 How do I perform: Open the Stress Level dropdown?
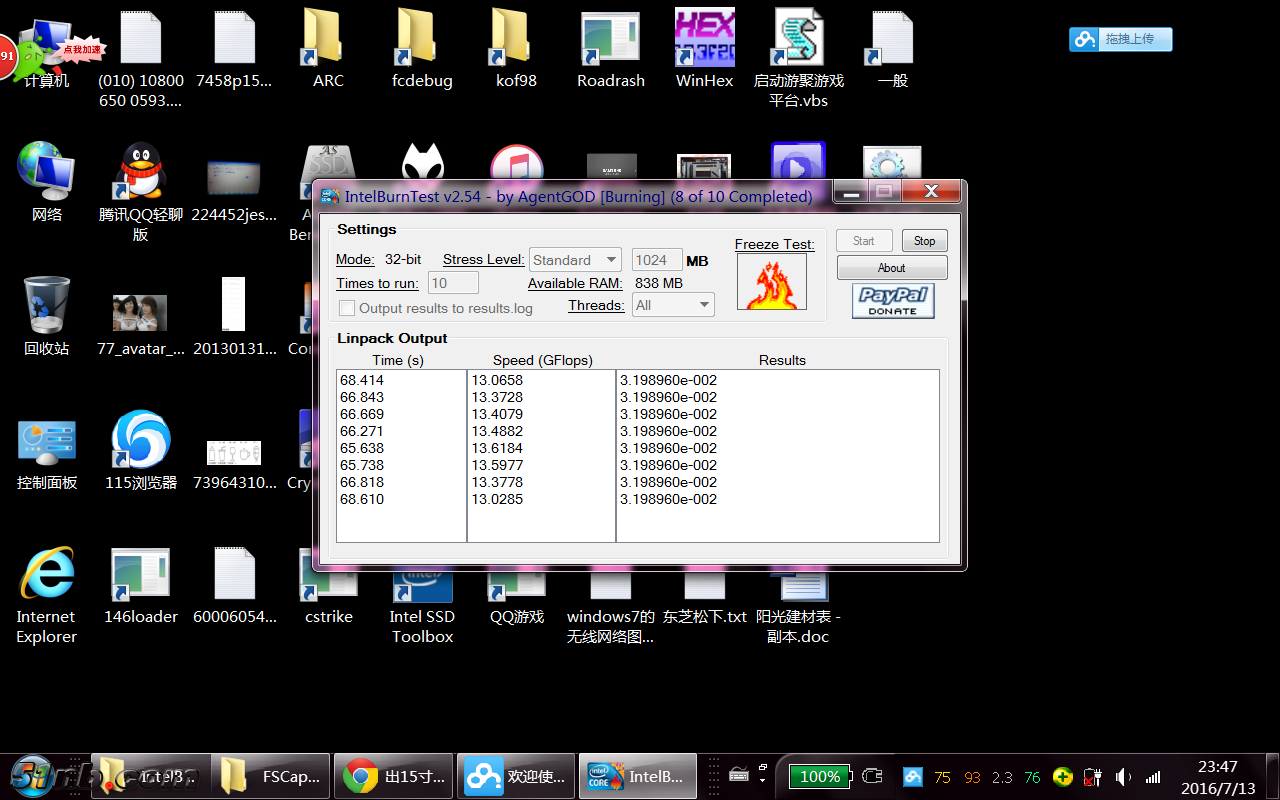point(575,260)
